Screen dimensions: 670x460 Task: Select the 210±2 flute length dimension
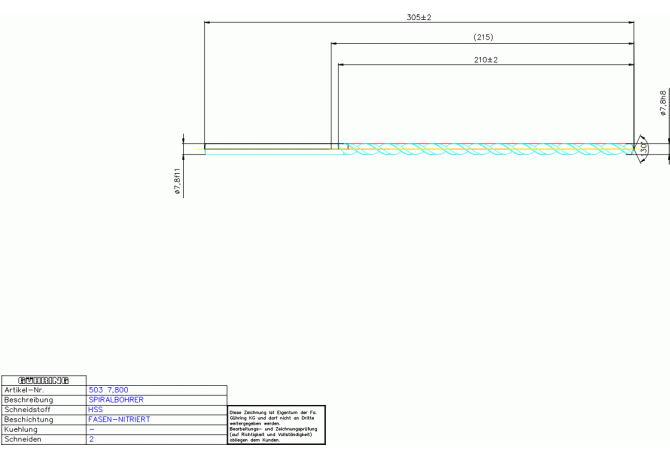coord(485,60)
